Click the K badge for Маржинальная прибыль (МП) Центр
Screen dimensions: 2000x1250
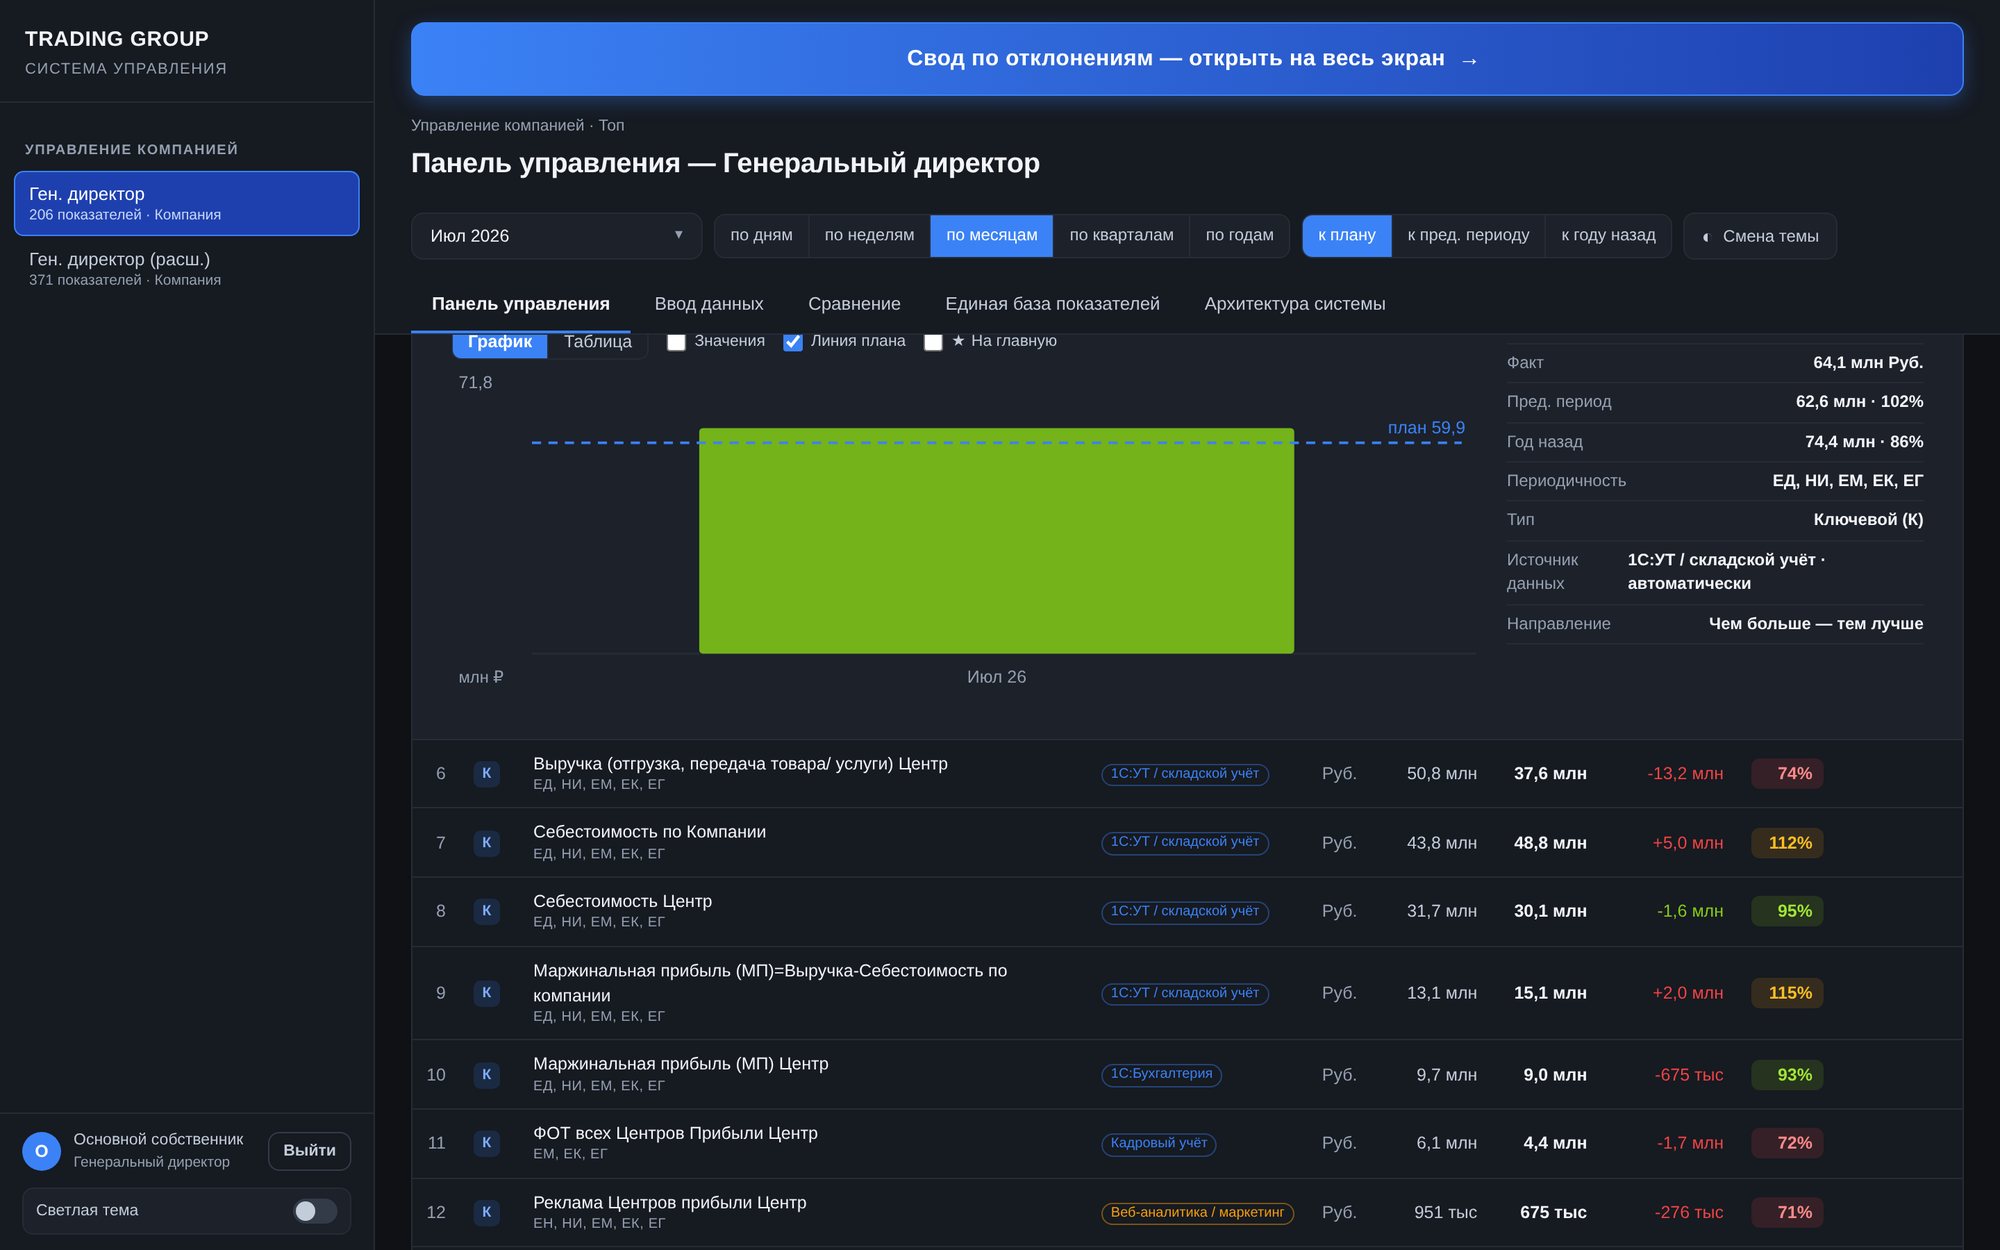486,1075
